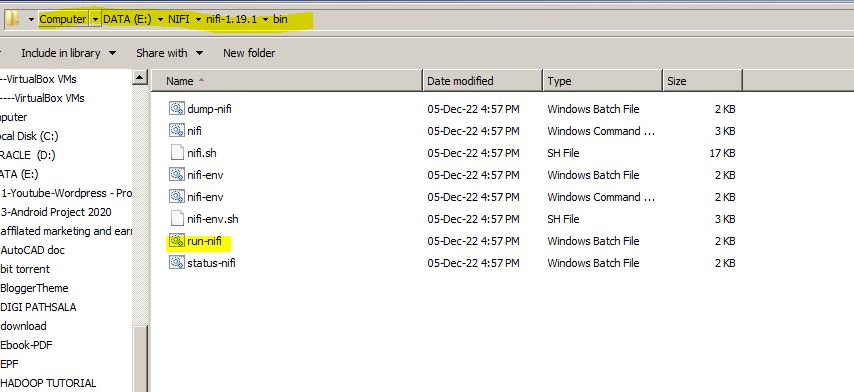This screenshot has width=854, height=392.
Task: Open the Include in library dropdown
Action: point(69,53)
